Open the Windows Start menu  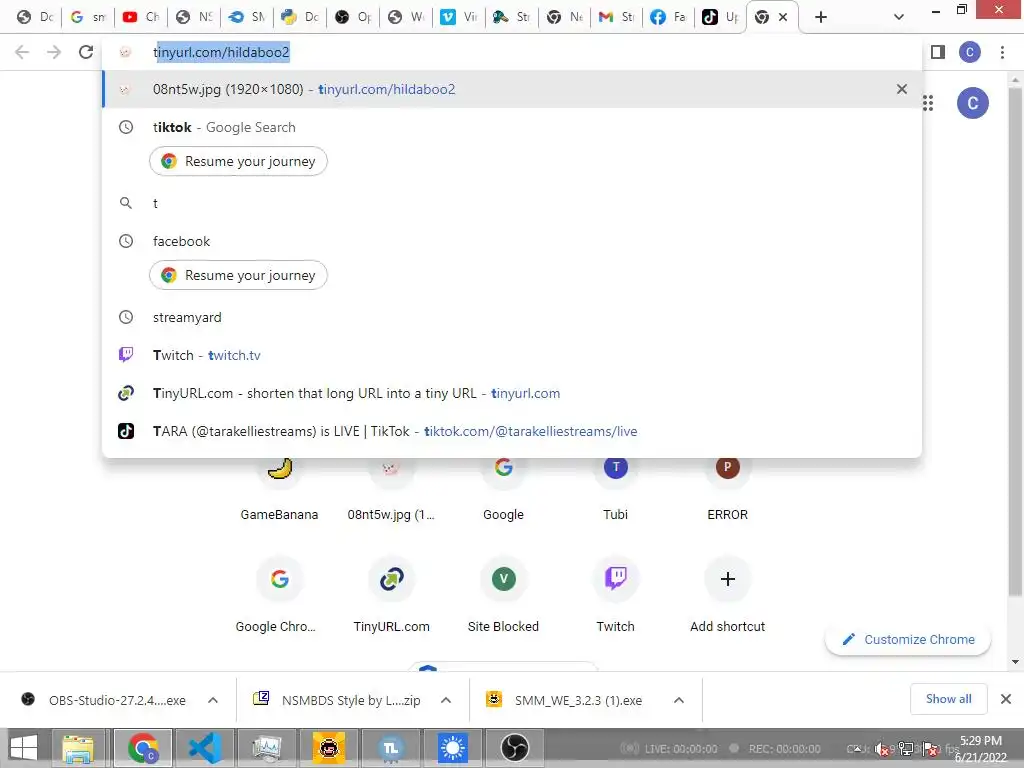click(x=24, y=748)
